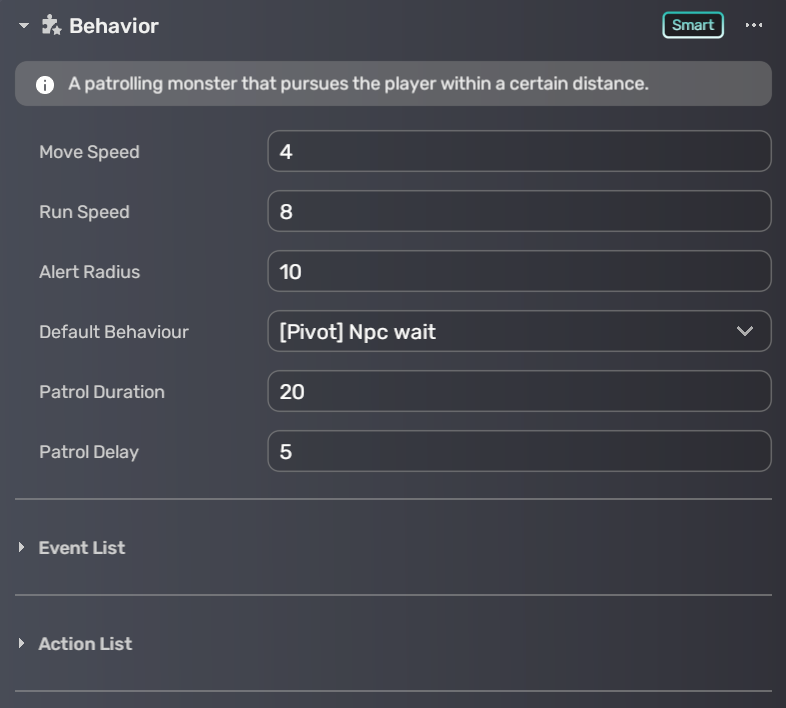Click the Smart badge

click(692, 25)
